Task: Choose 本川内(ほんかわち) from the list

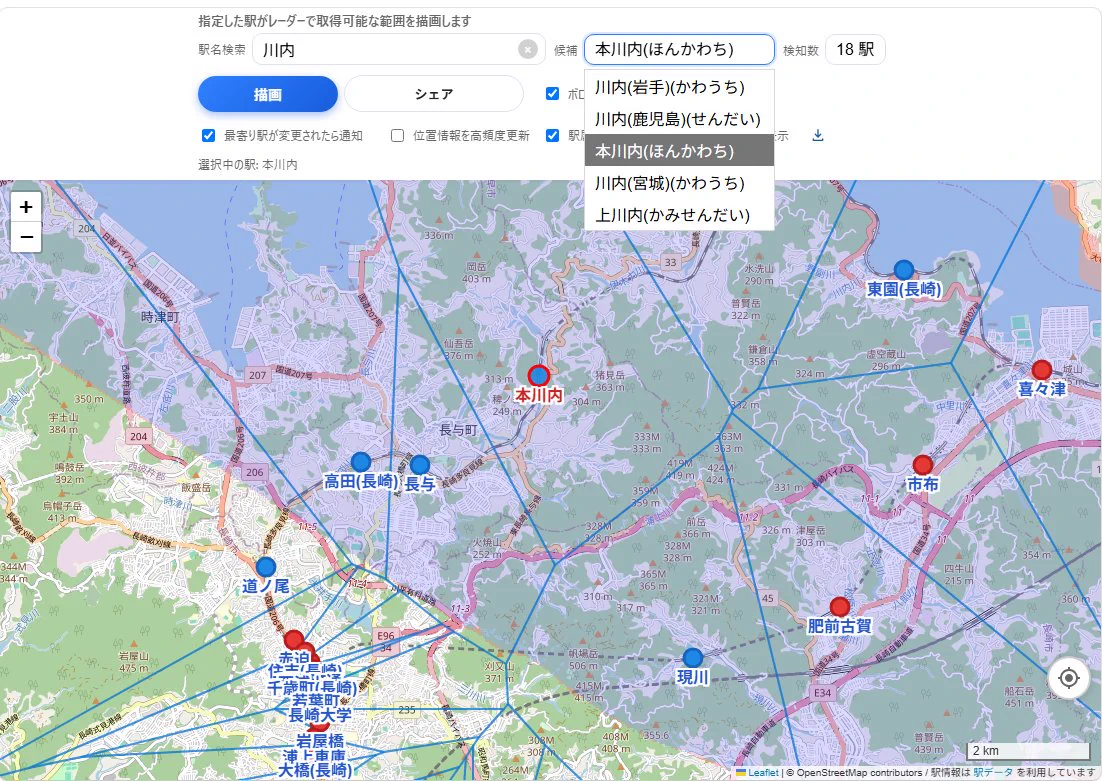Action: [679, 150]
